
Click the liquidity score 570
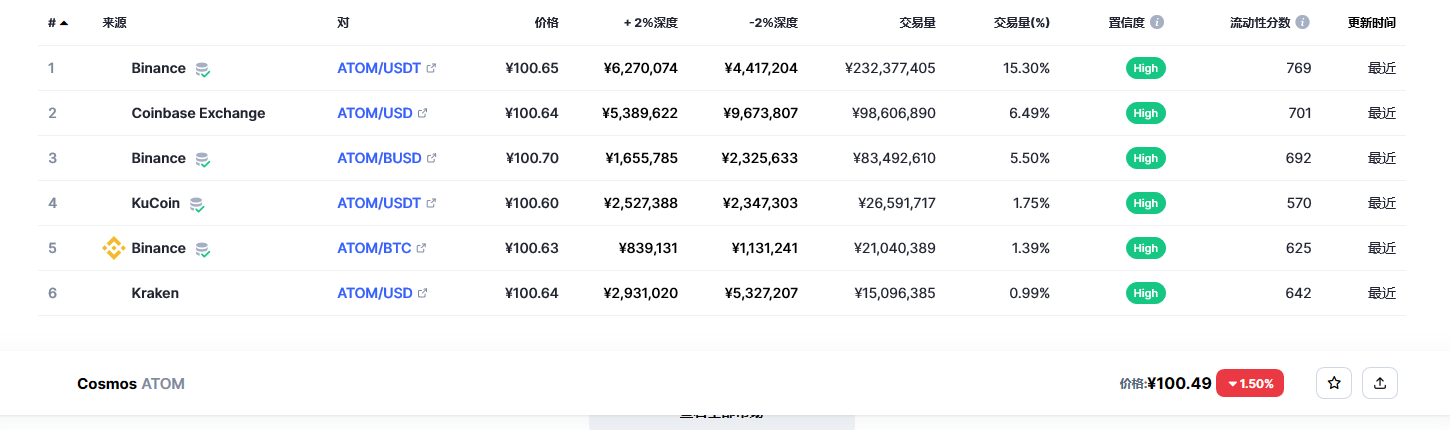coord(1299,203)
